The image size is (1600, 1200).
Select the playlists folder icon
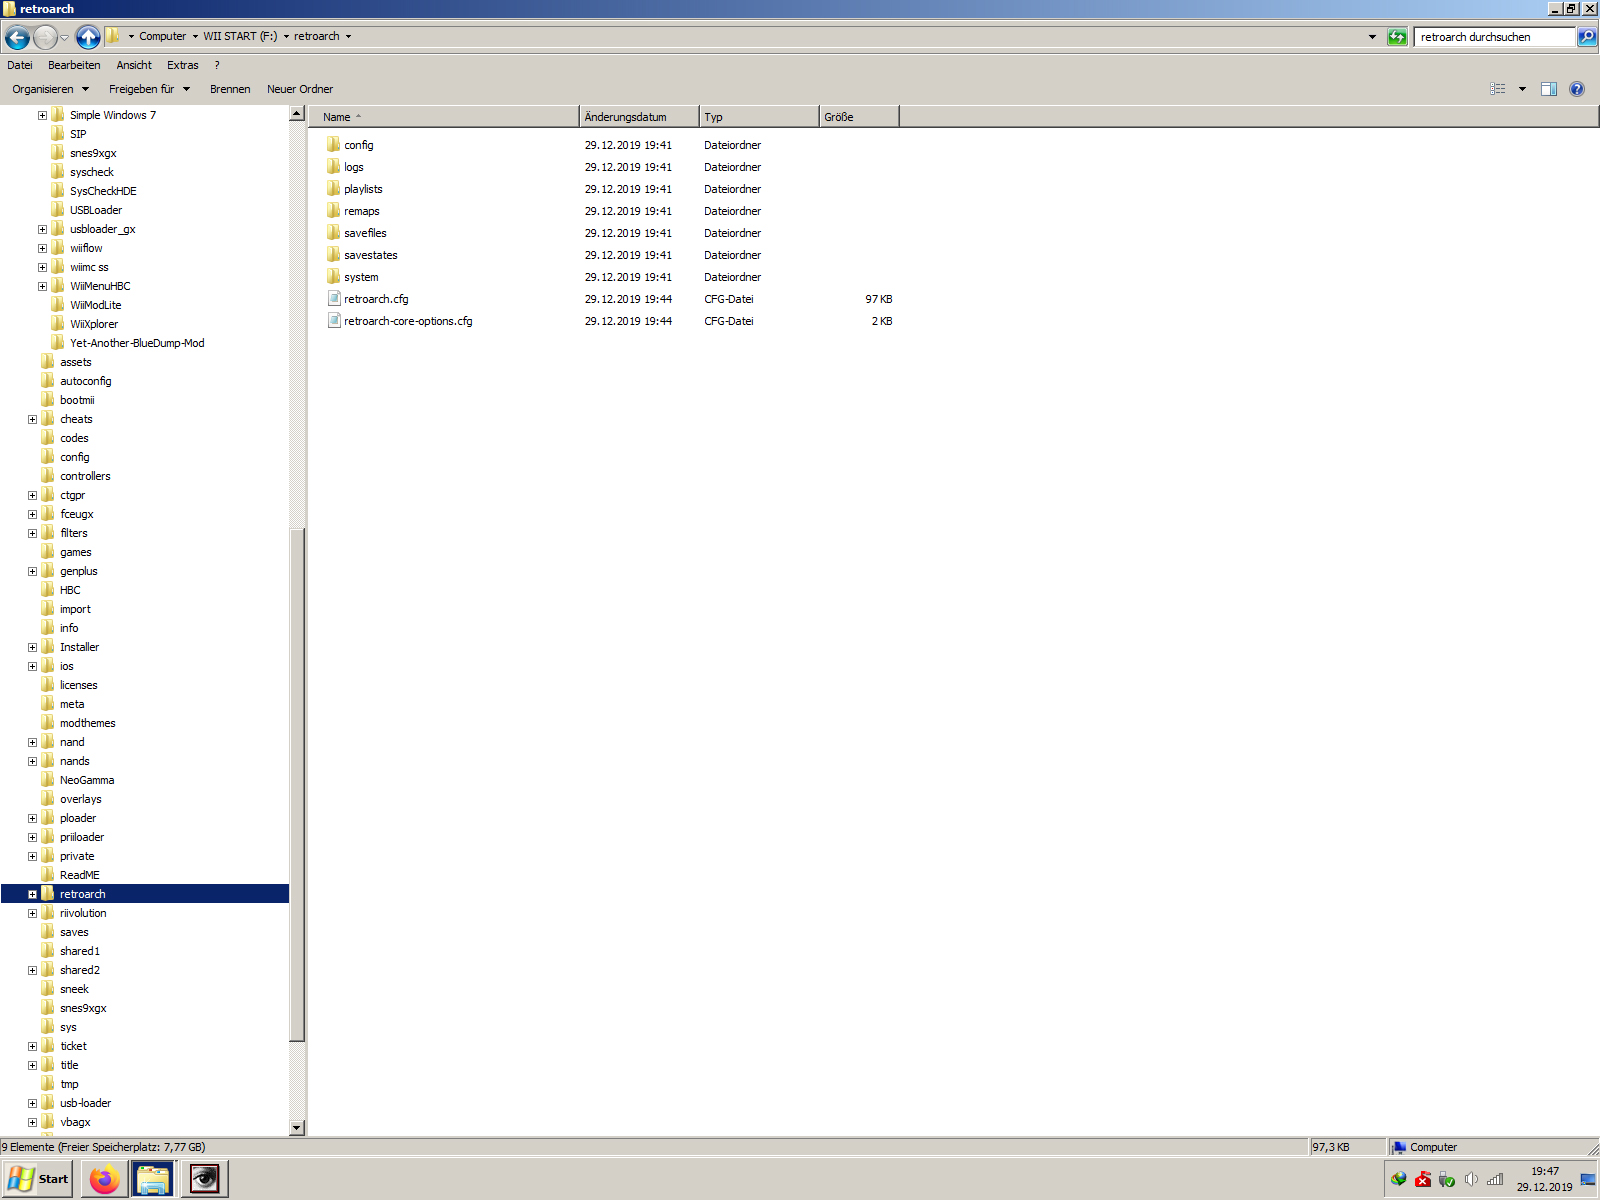click(x=333, y=189)
